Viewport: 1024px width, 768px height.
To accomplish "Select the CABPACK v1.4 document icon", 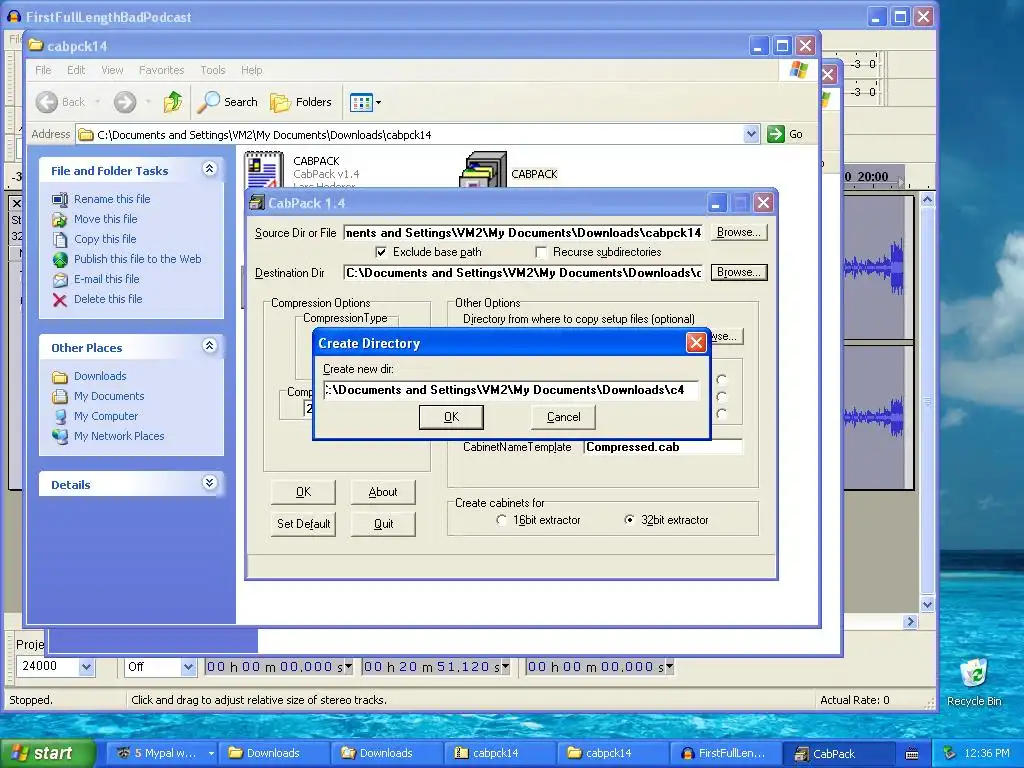I will point(264,170).
